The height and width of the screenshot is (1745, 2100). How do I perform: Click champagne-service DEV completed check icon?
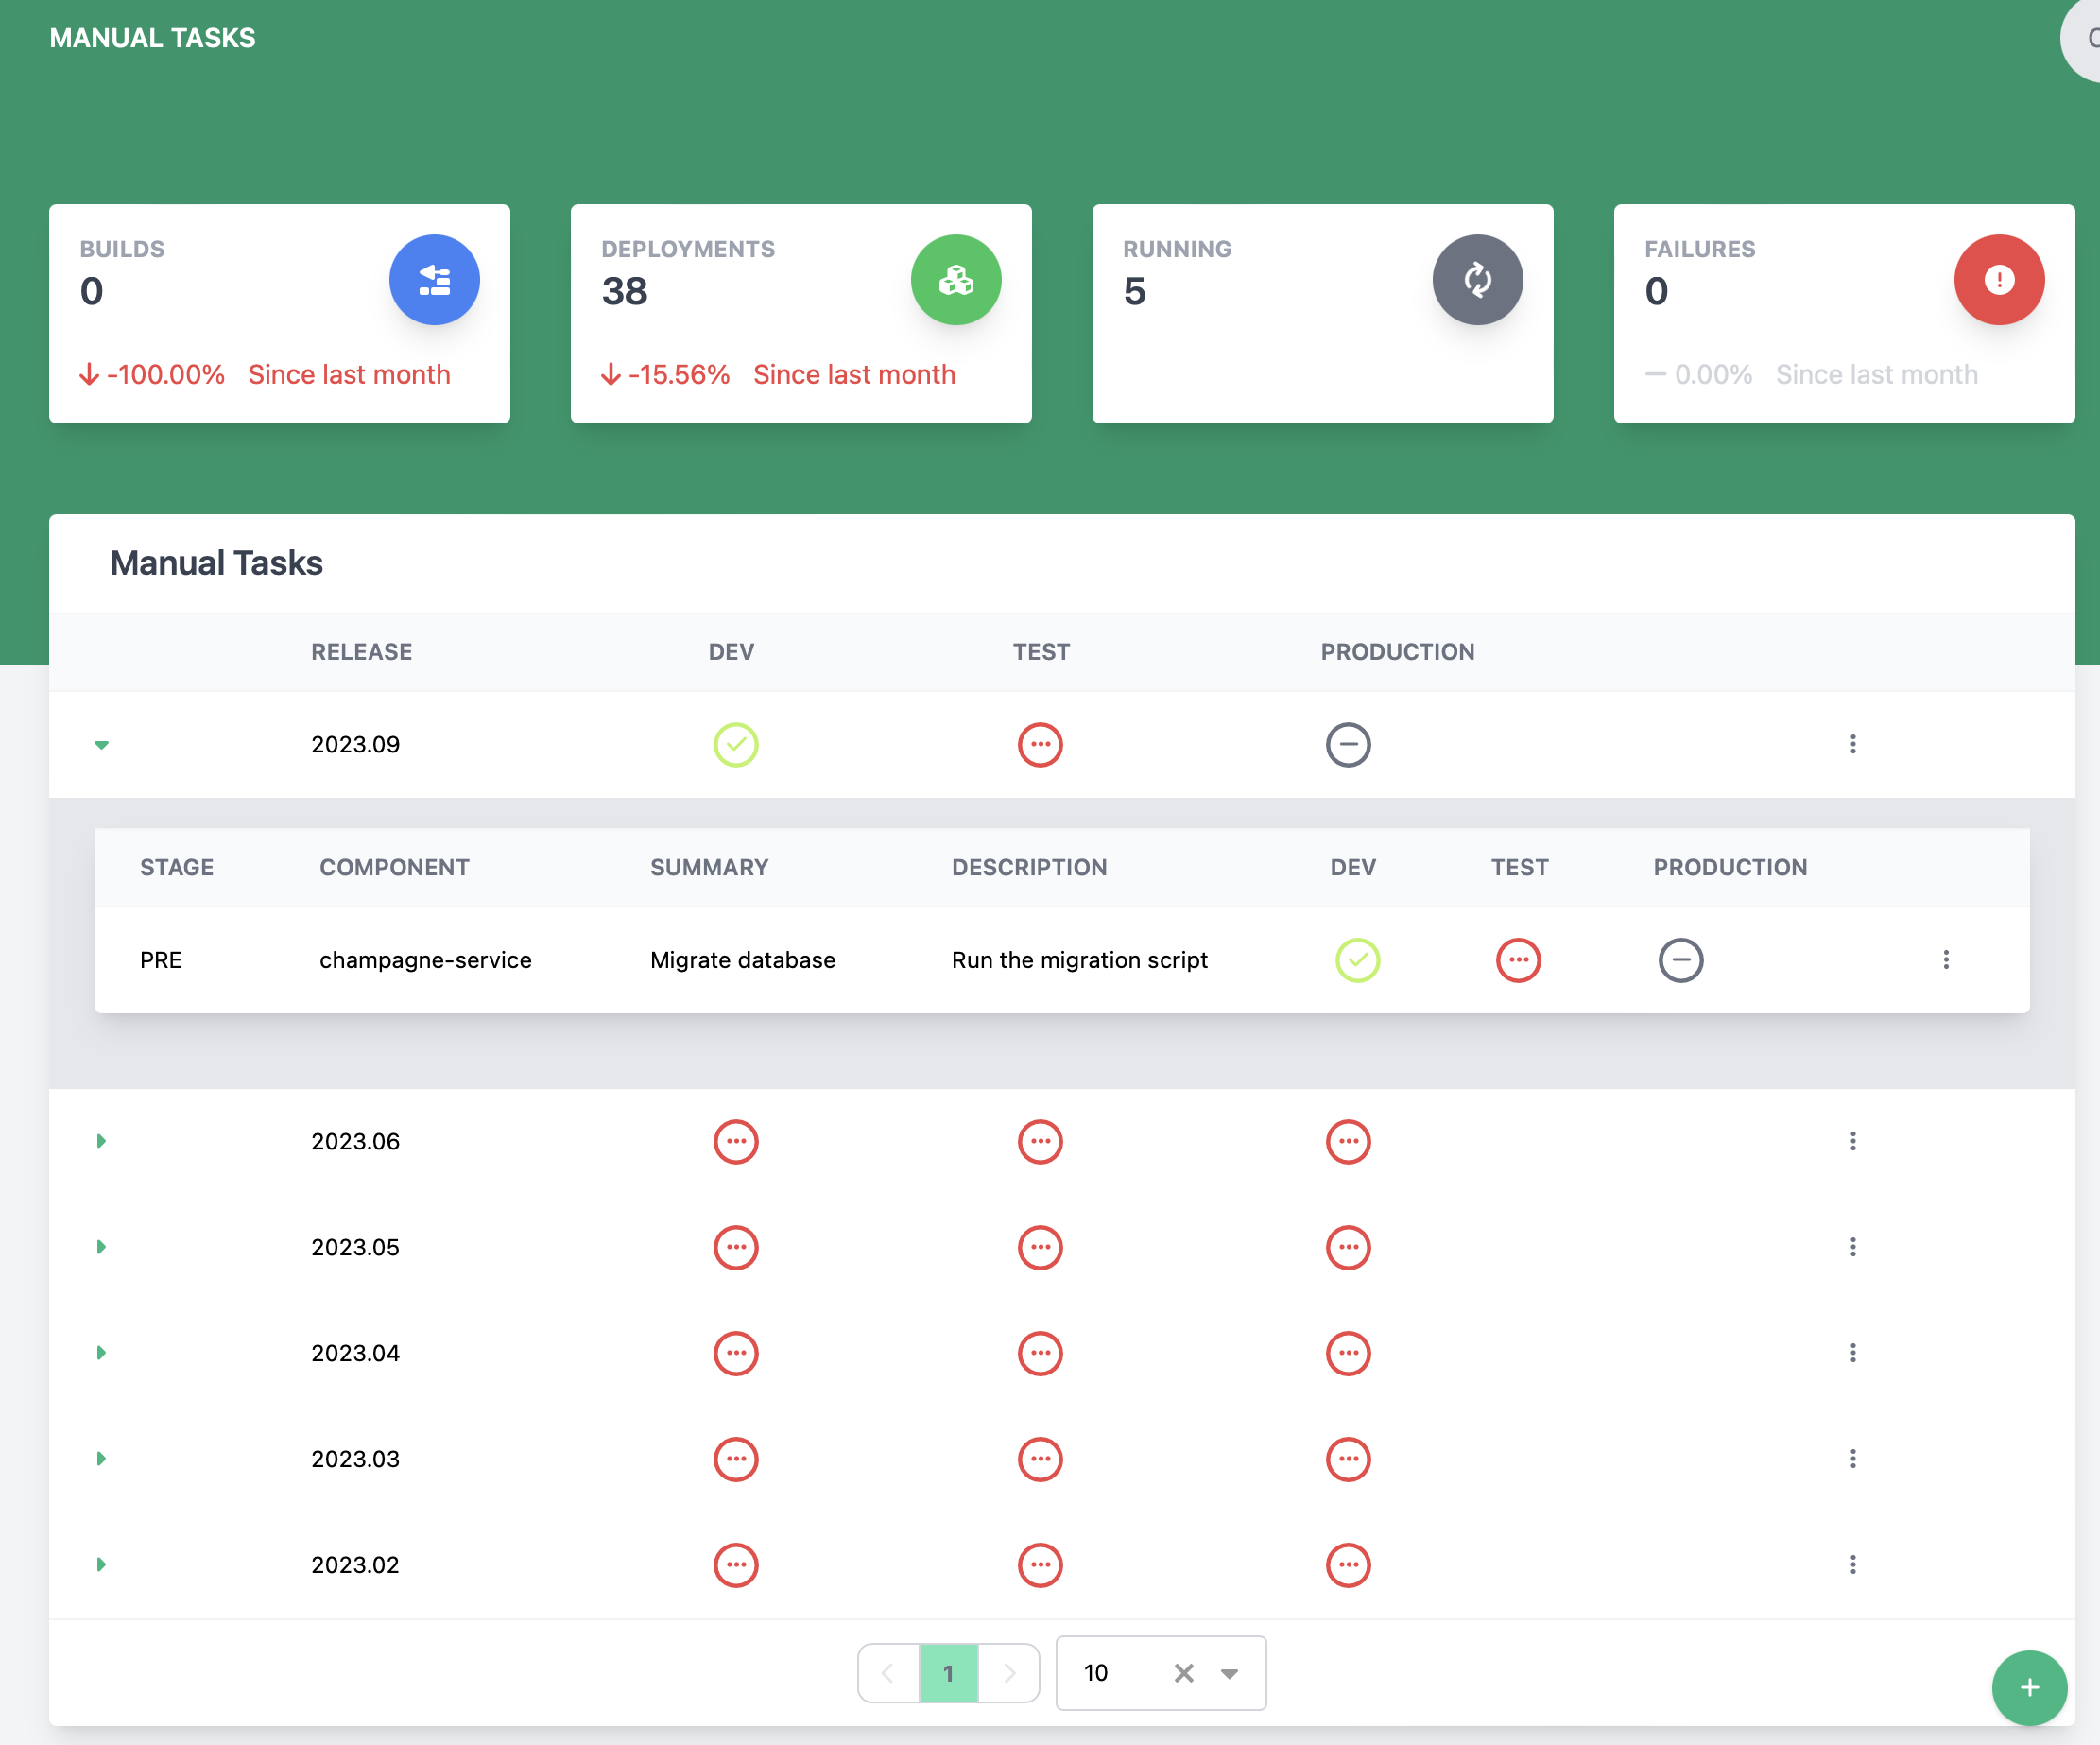pos(1358,960)
